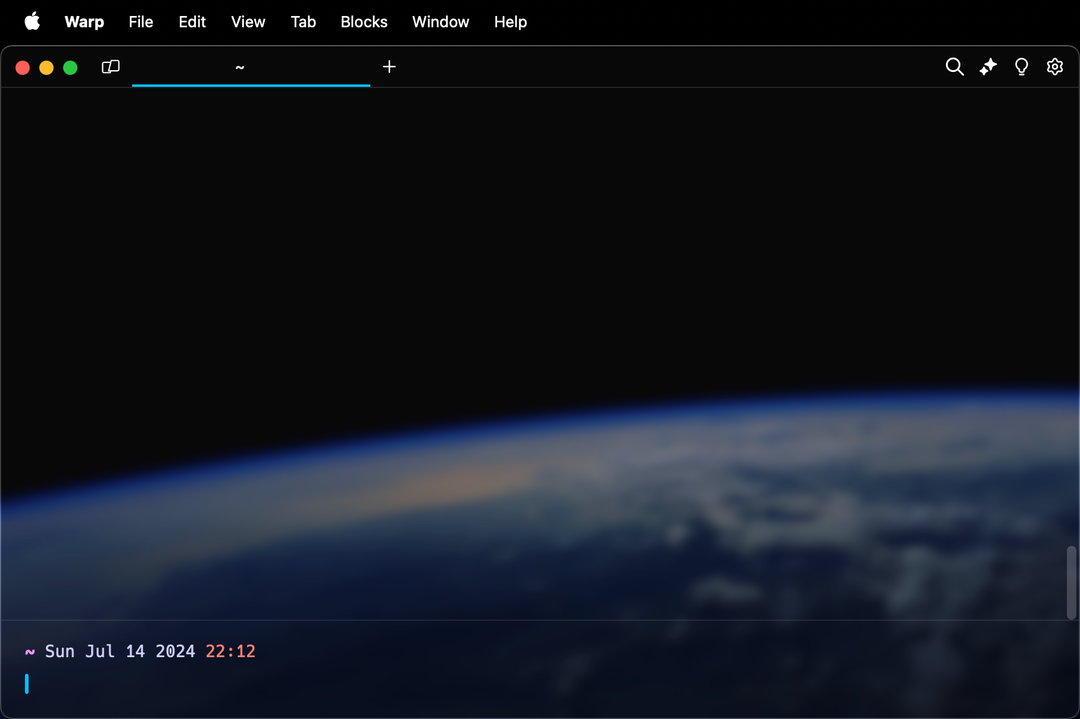Open the File menu
The width and height of the screenshot is (1080, 719).
[x=141, y=22]
